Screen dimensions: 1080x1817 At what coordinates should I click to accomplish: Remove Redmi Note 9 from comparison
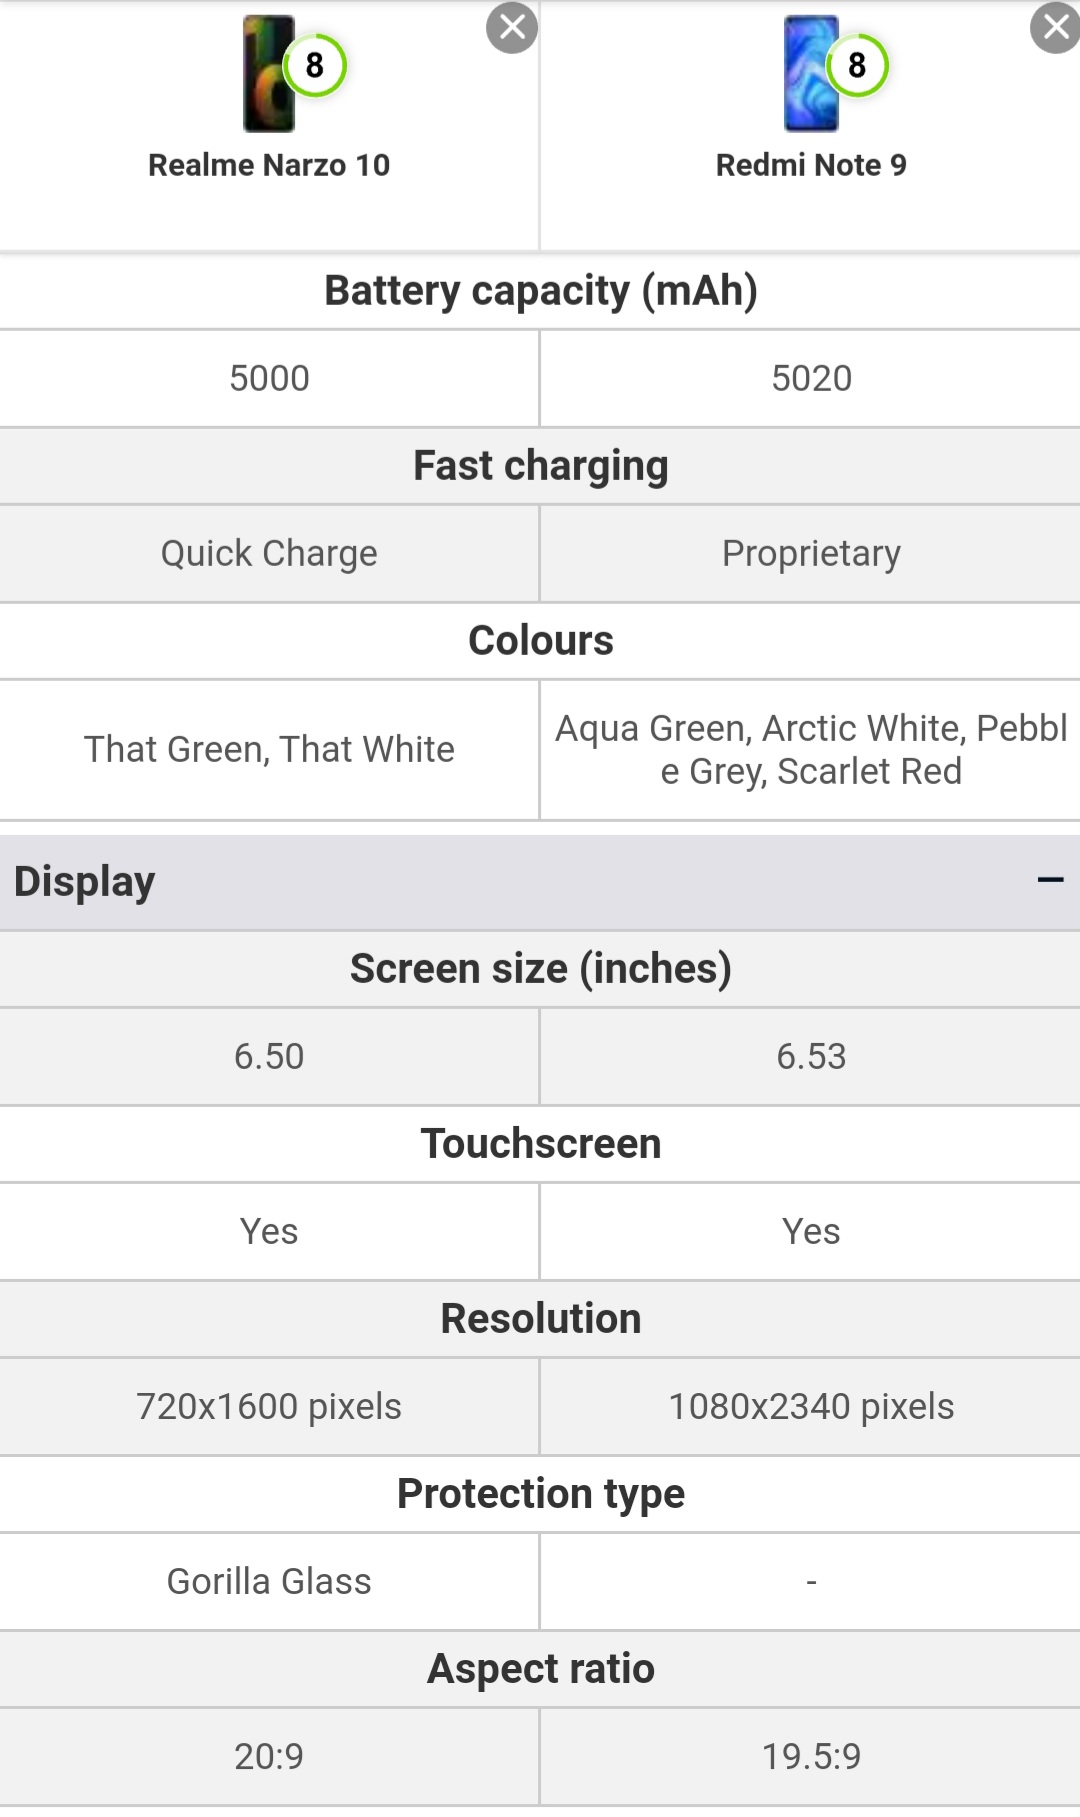[1055, 28]
